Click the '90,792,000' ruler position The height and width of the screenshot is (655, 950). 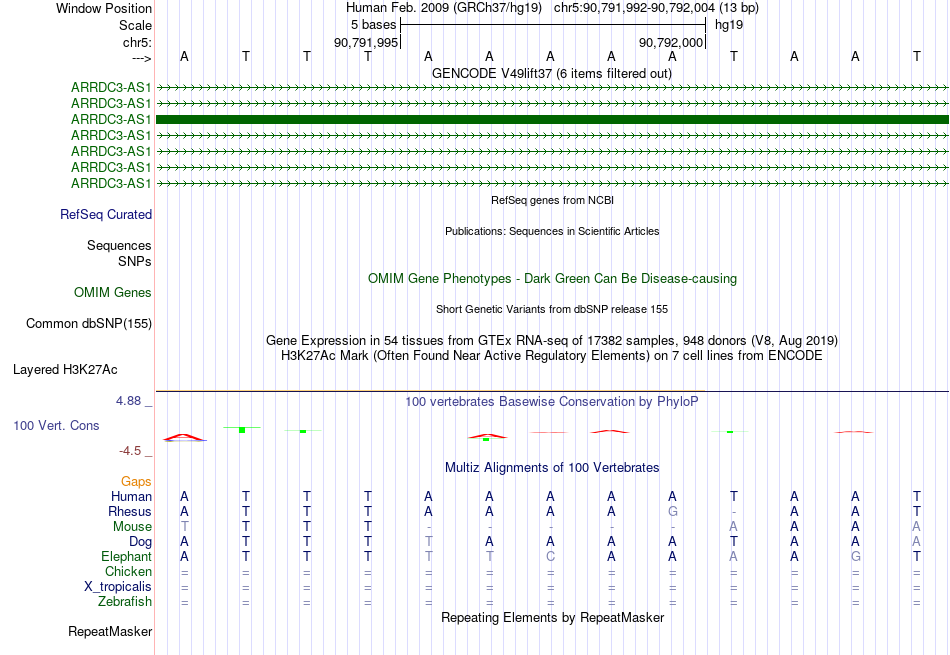tap(671, 42)
